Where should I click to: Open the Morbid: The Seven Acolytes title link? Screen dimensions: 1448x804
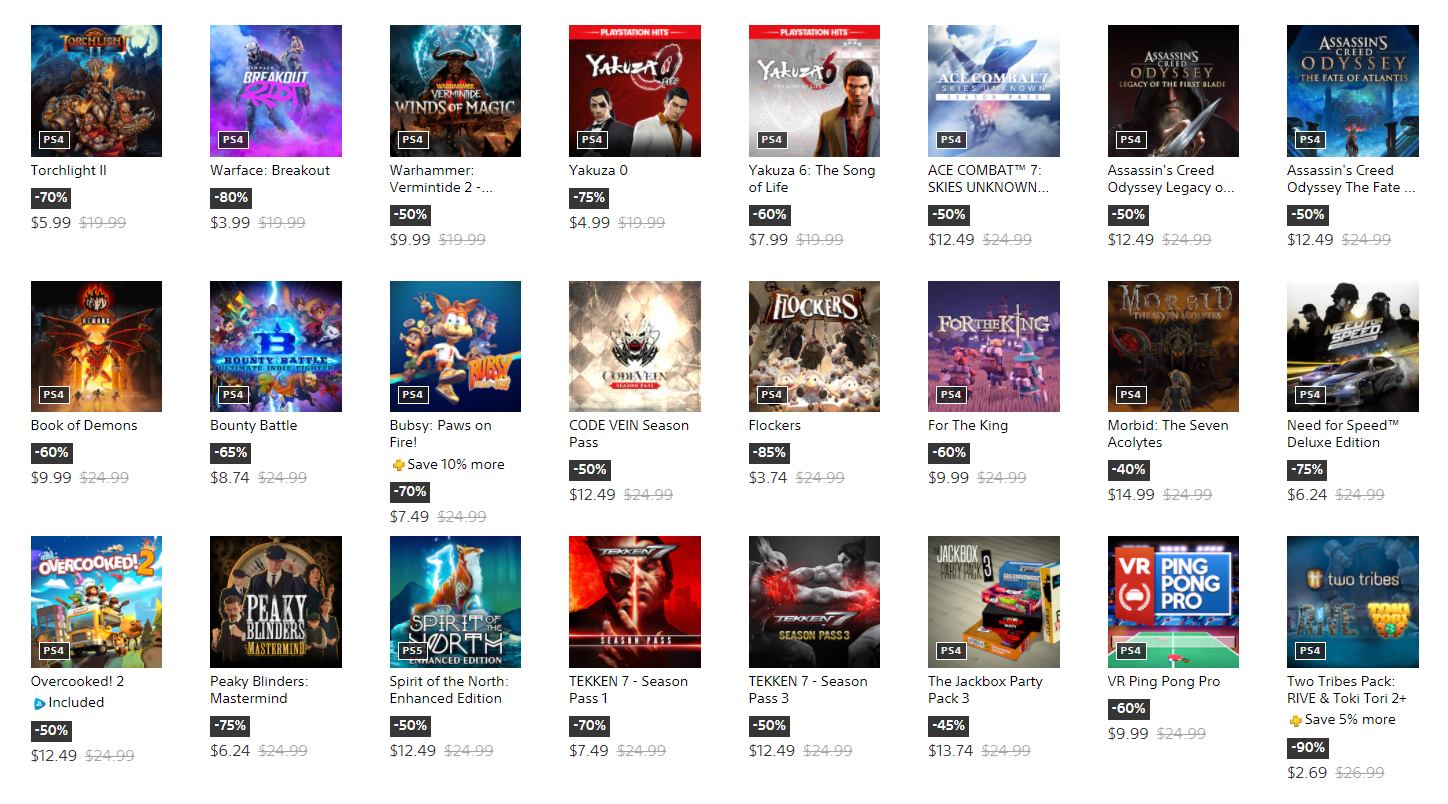click(1168, 434)
